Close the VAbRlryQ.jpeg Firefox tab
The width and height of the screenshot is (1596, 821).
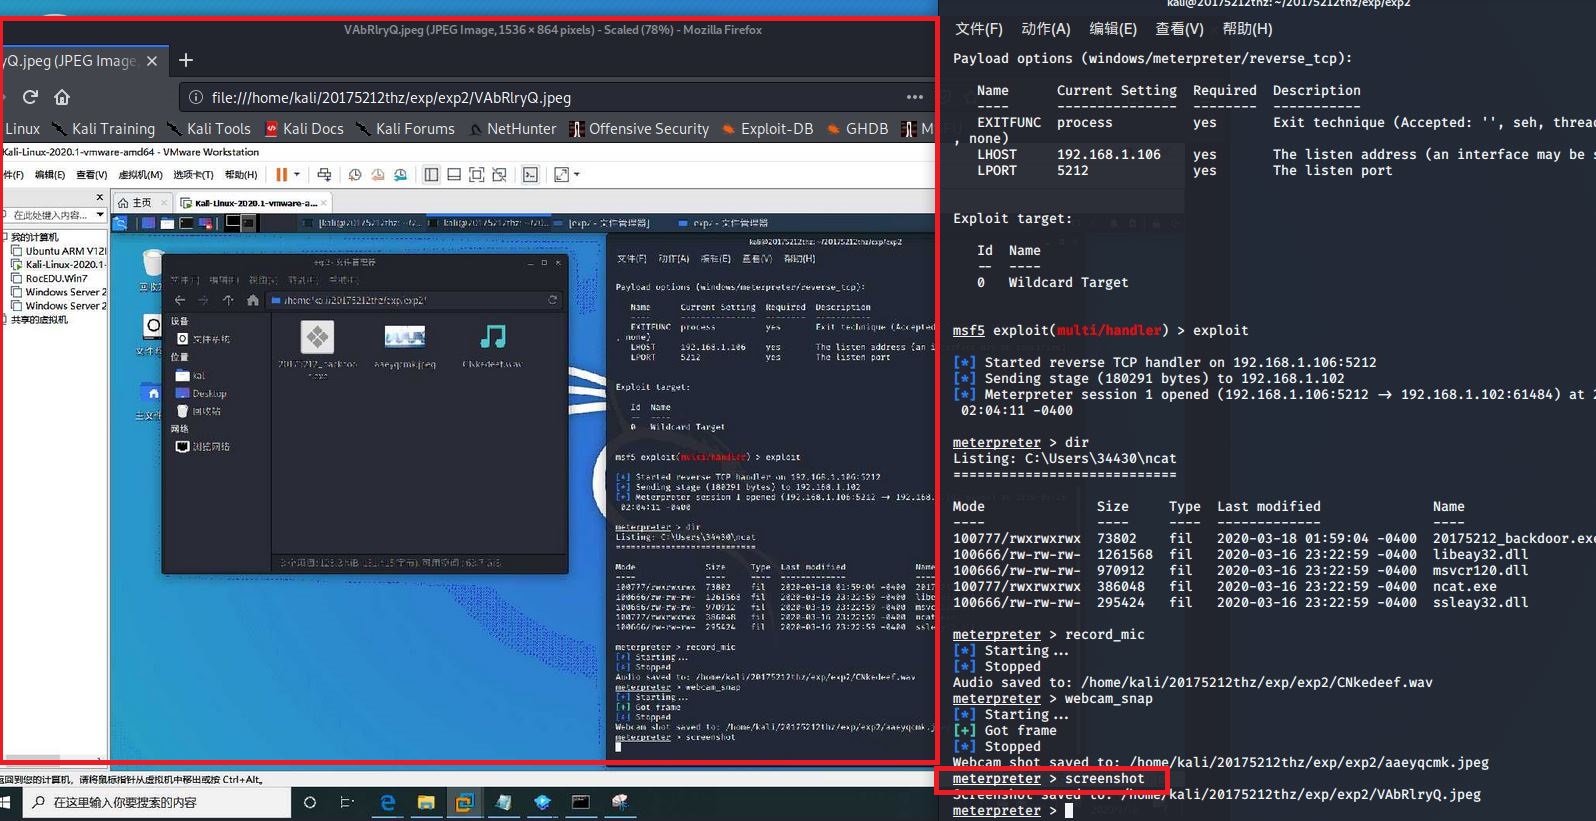(152, 61)
